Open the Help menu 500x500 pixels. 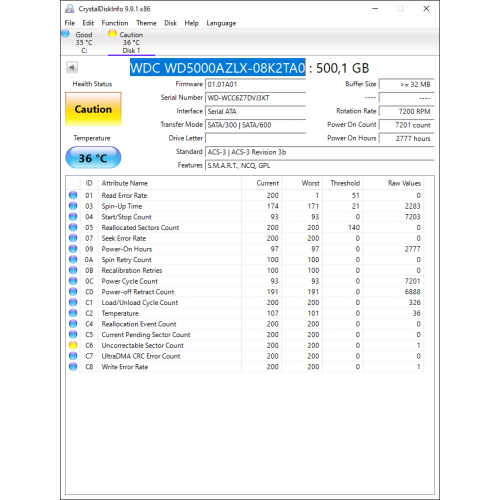pyautogui.click(x=192, y=23)
